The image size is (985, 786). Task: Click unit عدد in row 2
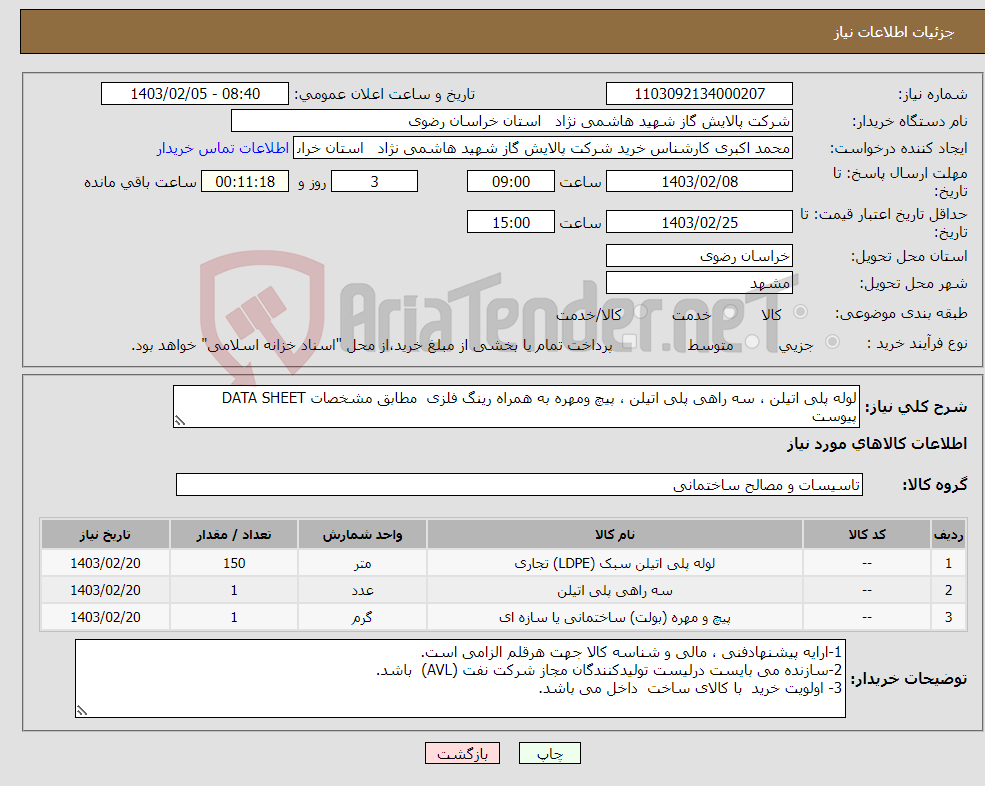pyautogui.click(x=362, y=591)
